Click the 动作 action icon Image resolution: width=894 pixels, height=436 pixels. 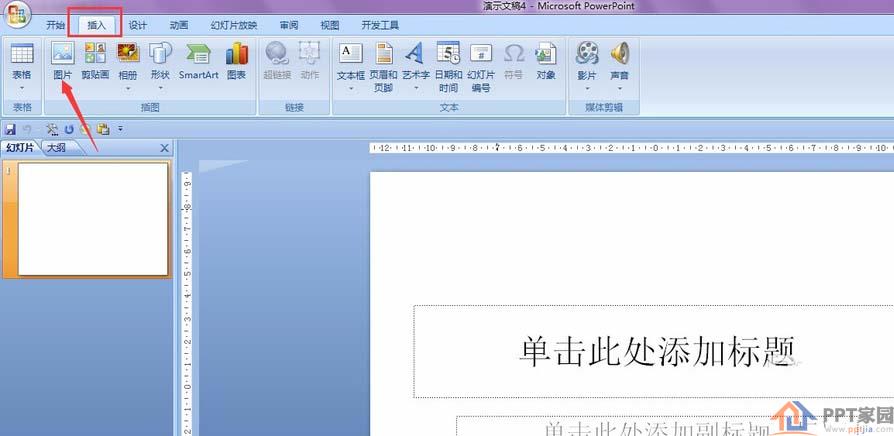click(x=310, y=53)
